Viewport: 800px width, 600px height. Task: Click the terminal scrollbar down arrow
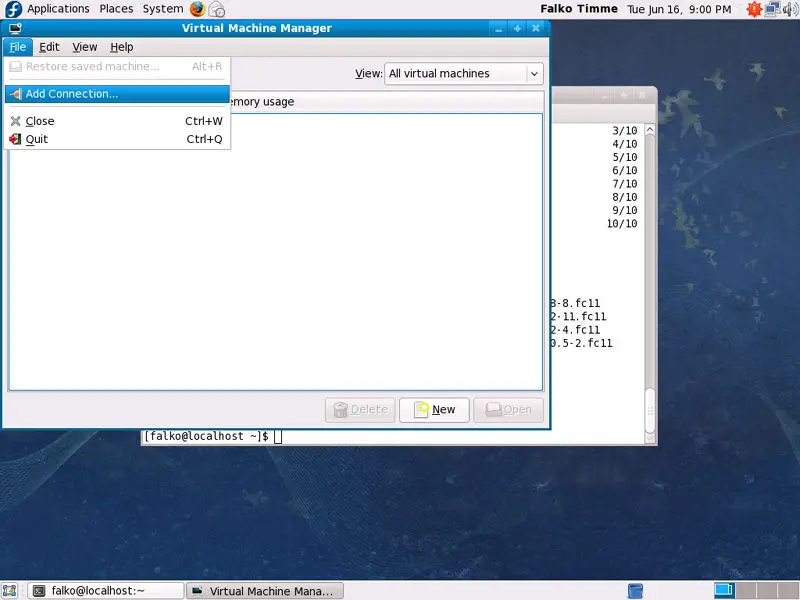click(649, 437)
